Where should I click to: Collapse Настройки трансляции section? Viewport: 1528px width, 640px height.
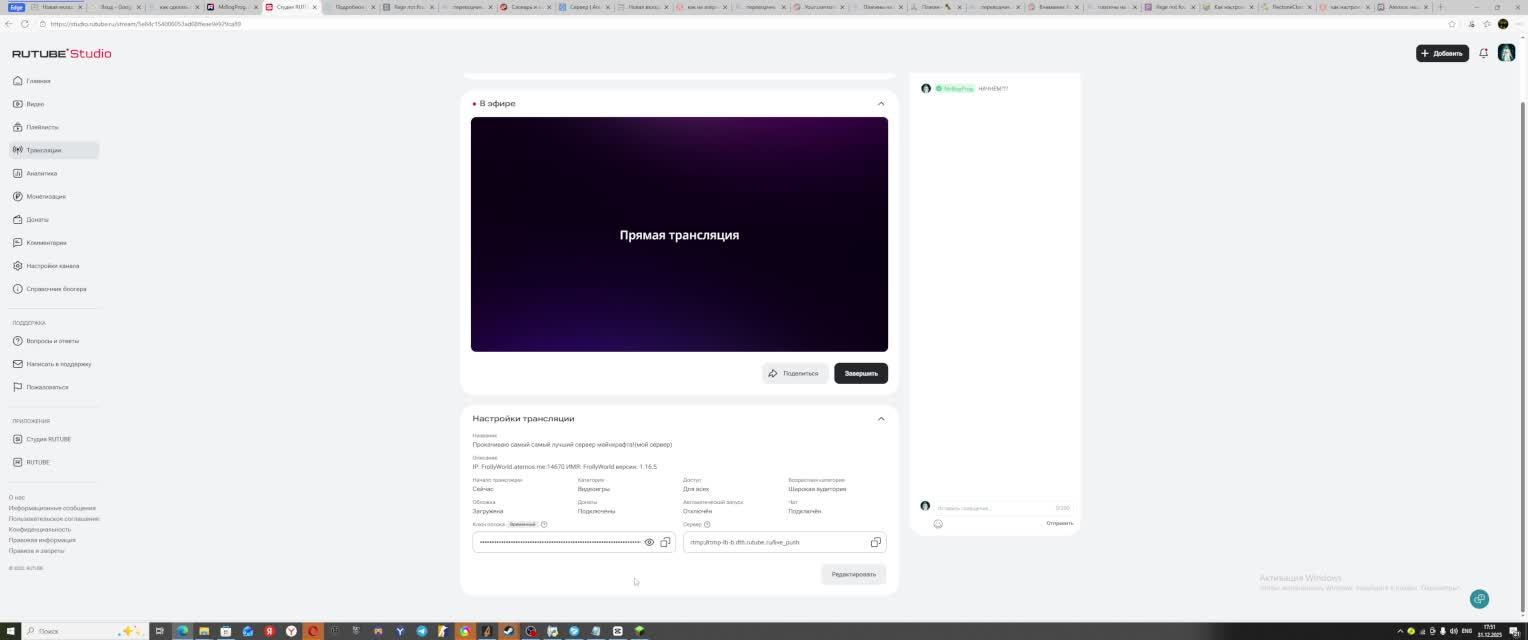coord(881,419)
